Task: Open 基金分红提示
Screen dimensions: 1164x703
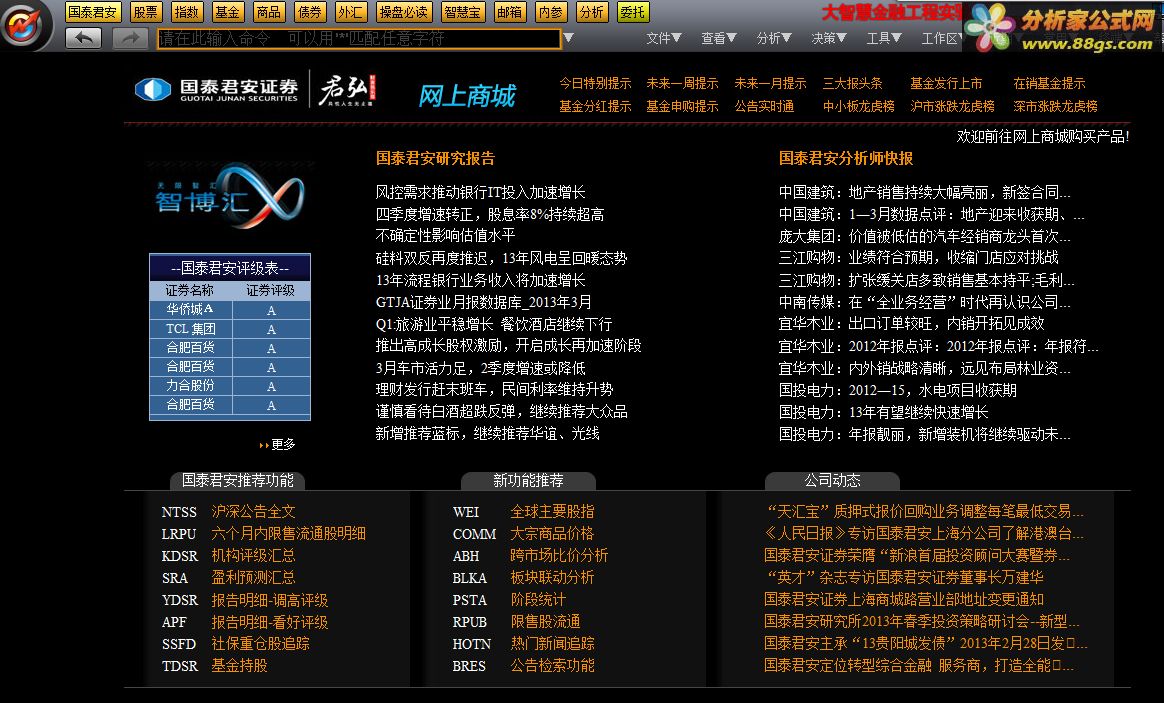Action: (x=595, y=106)
